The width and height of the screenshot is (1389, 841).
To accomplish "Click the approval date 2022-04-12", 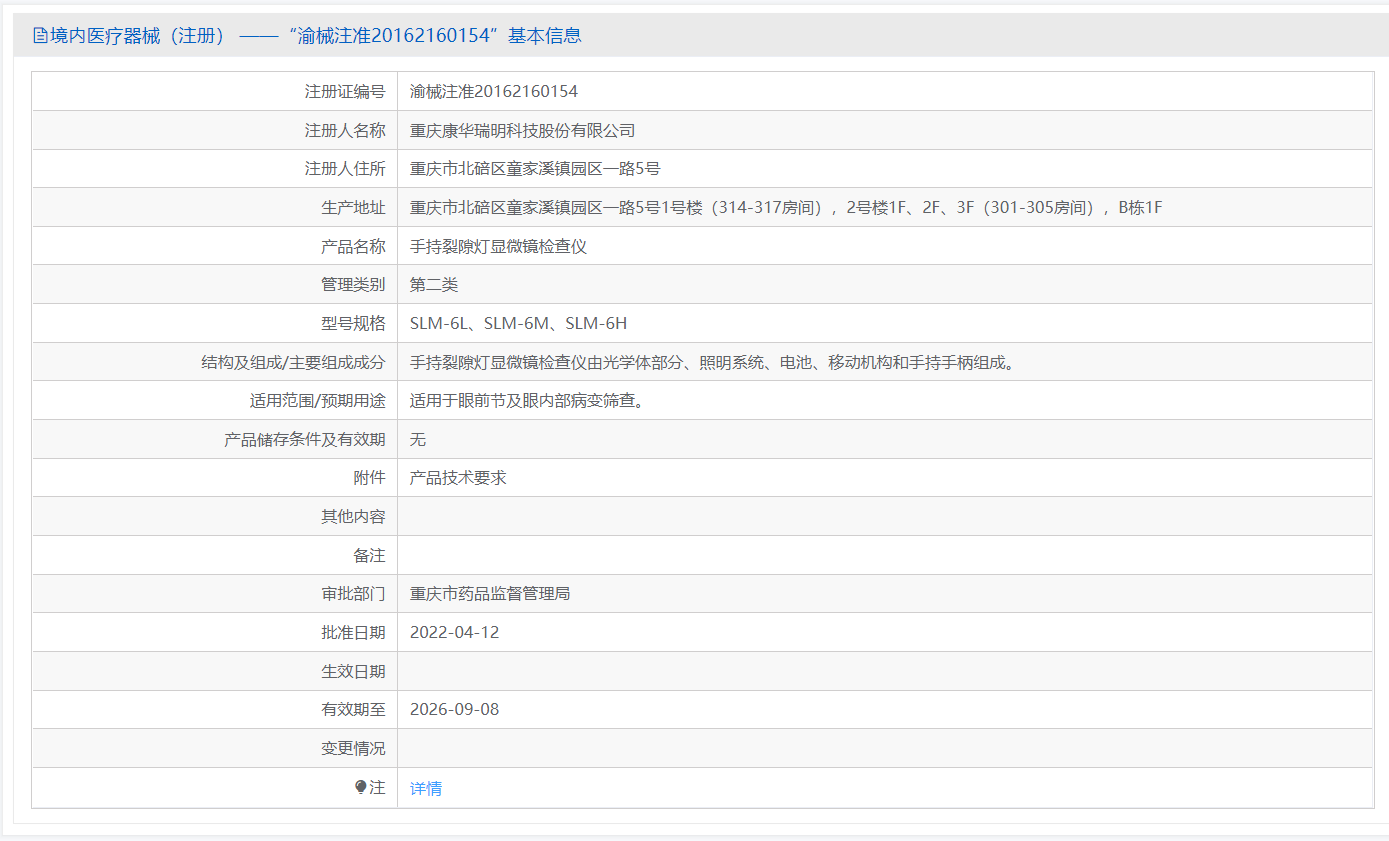I will tap(454, 632).
